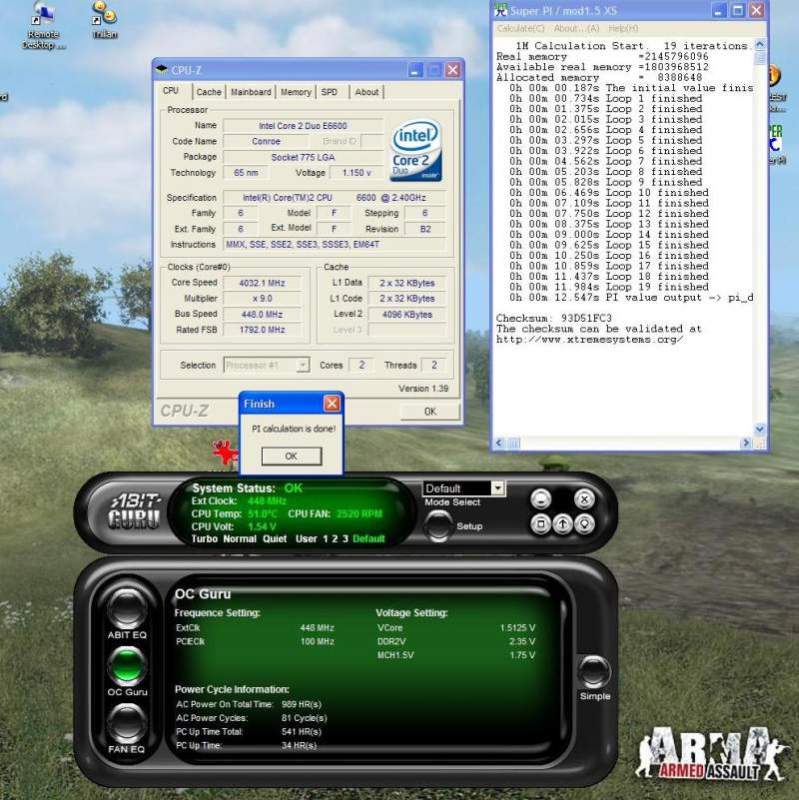The height and width of the screenshot is (800, 799).
Task: Click the xtremesystems.org URL in Super PI
Action: click(590, 339)
